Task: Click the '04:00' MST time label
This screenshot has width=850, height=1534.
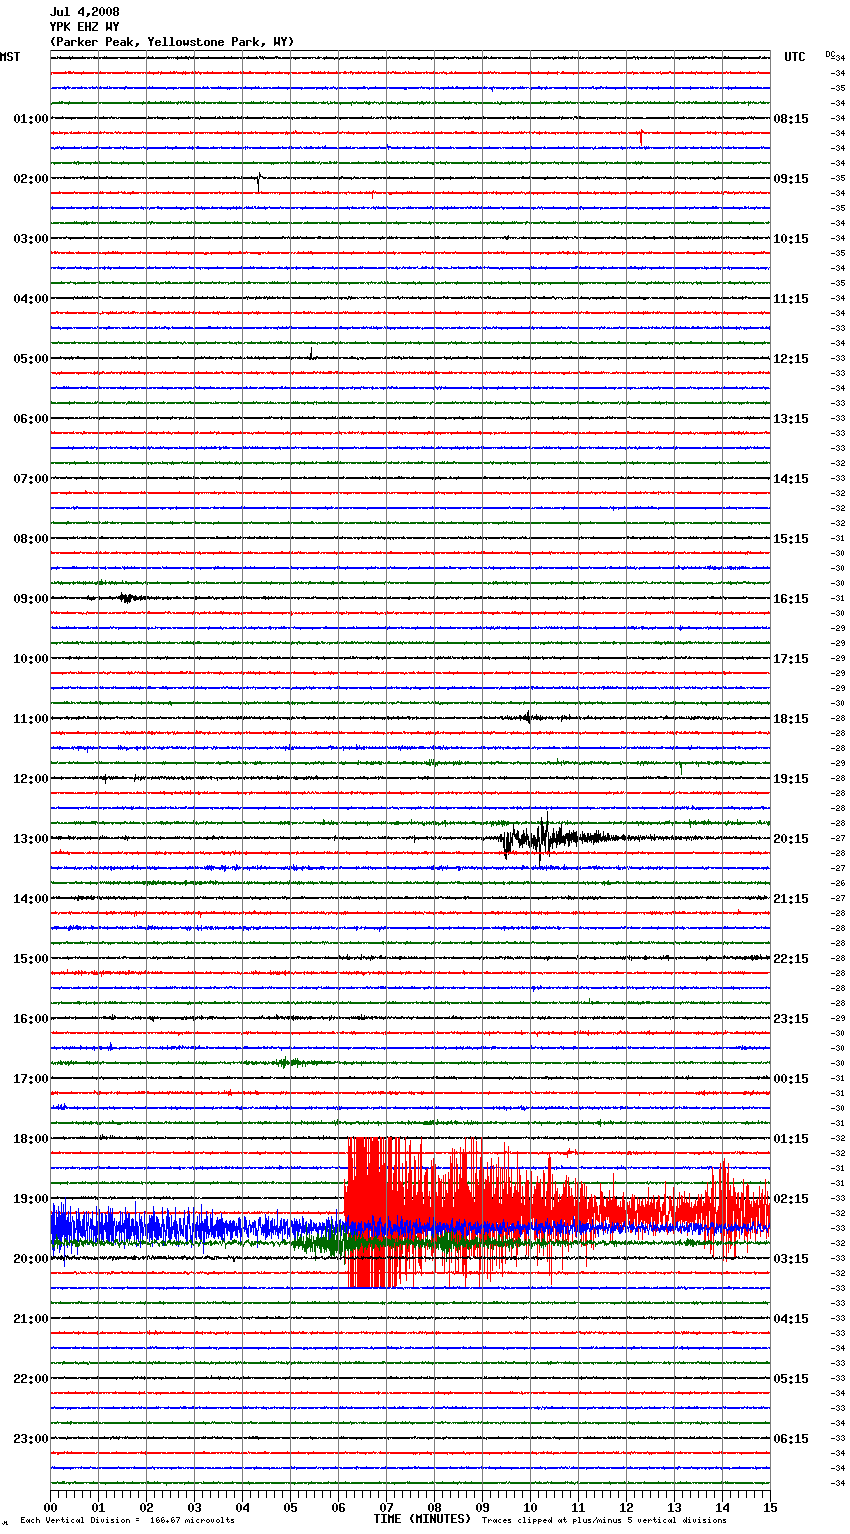Action: point(31,299)
